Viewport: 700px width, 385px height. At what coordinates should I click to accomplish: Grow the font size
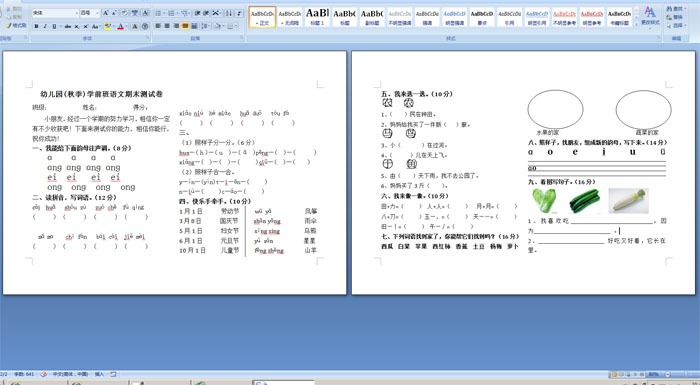click(105, 13)
